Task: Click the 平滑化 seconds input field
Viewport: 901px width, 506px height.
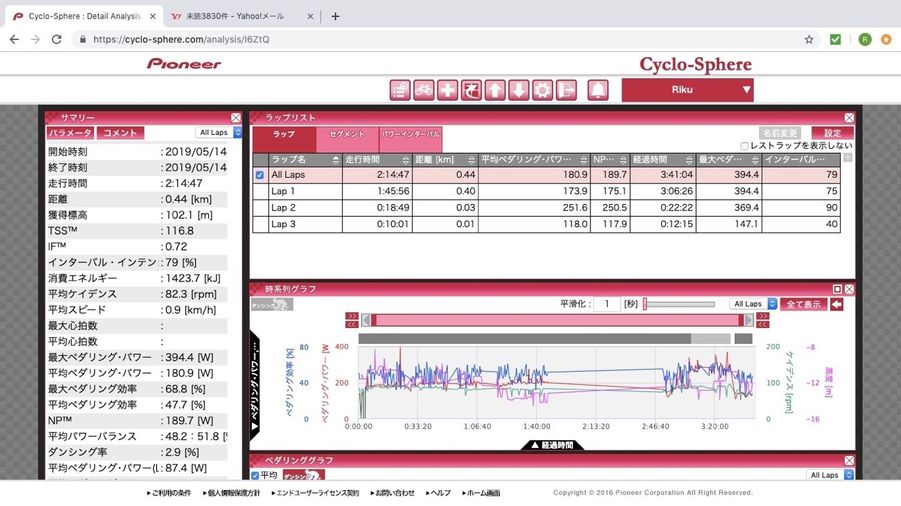Action: click(606, 304)
